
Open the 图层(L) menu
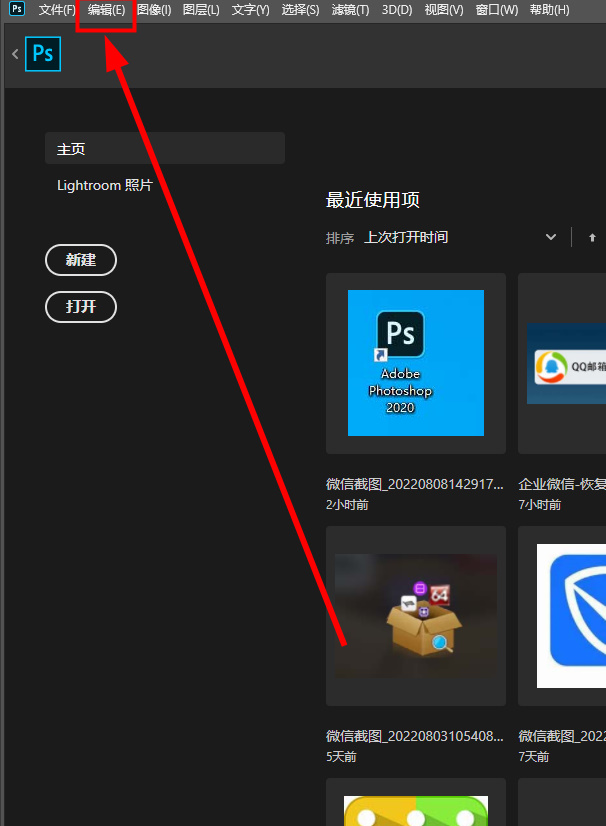[x=201, y=10]
